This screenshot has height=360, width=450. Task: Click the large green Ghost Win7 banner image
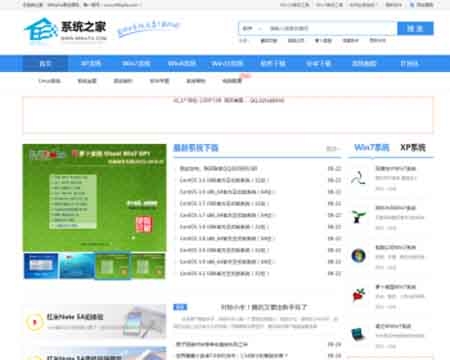[95, 198]
